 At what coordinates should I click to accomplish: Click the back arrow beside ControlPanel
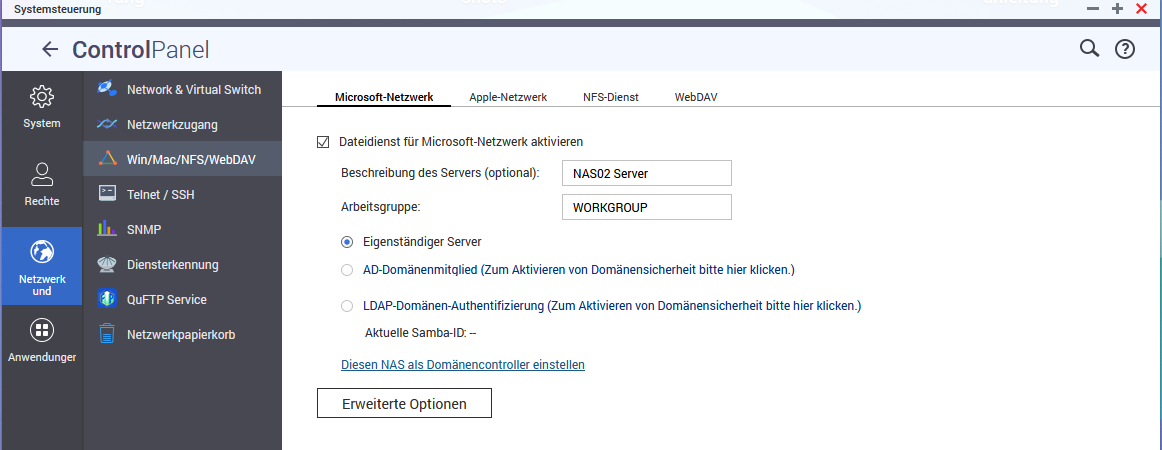50,50
